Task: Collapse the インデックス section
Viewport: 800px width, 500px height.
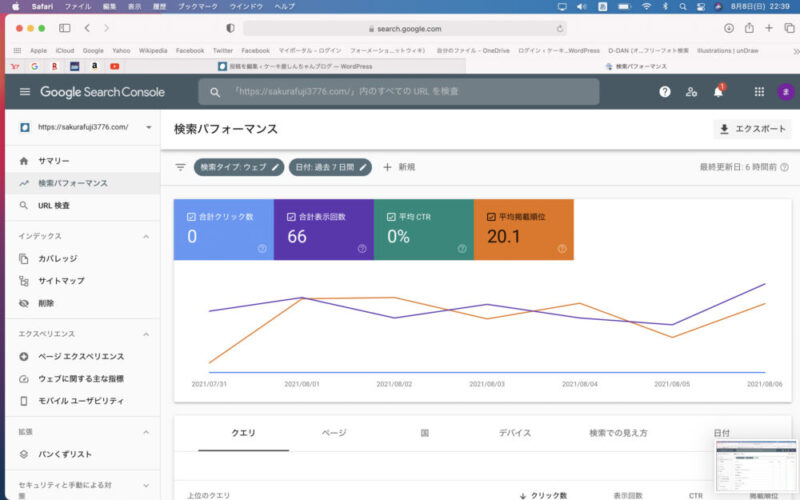Action: (146, 236)
